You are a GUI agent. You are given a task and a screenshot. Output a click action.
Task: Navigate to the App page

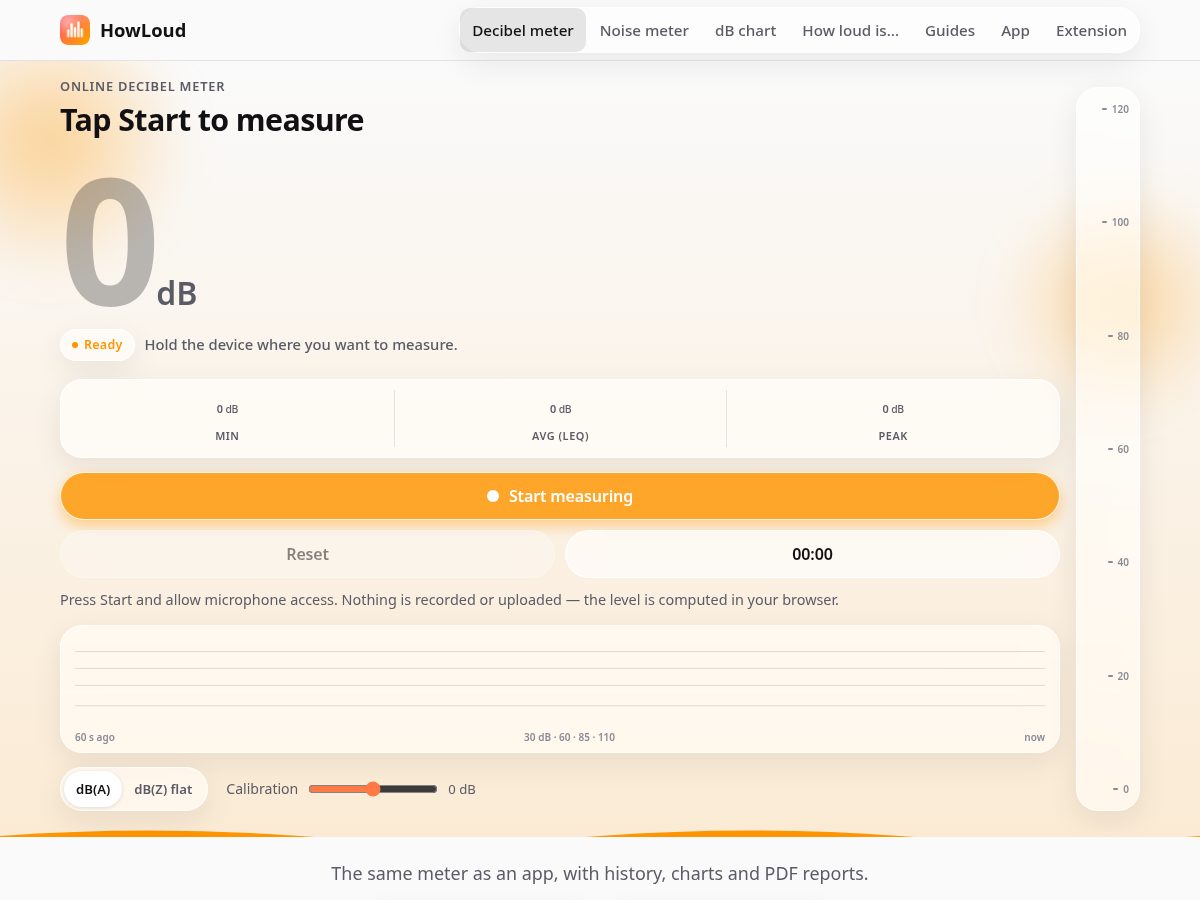1015,30
